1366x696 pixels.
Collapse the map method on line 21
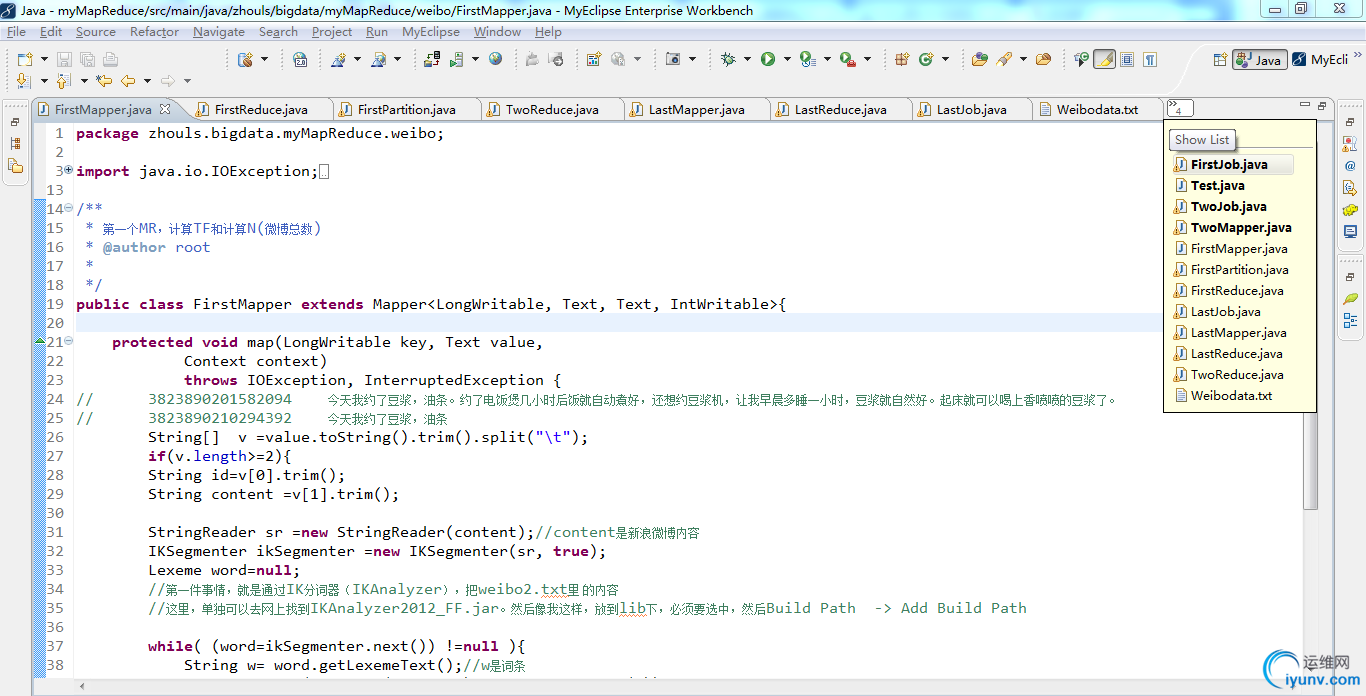pos(68,342)
